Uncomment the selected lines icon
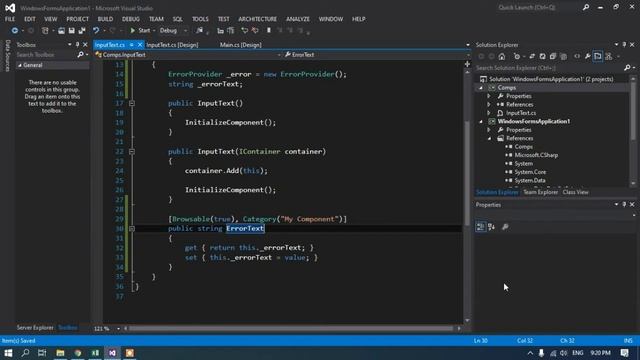This screenshot has height=360, width=640. [255, 31]
